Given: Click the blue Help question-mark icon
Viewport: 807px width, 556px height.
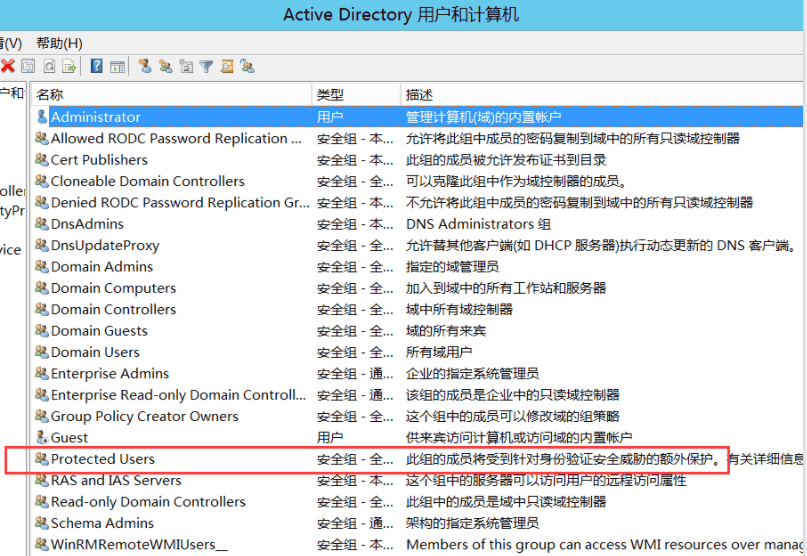Looking at the screenshot, I should [96, 66].
